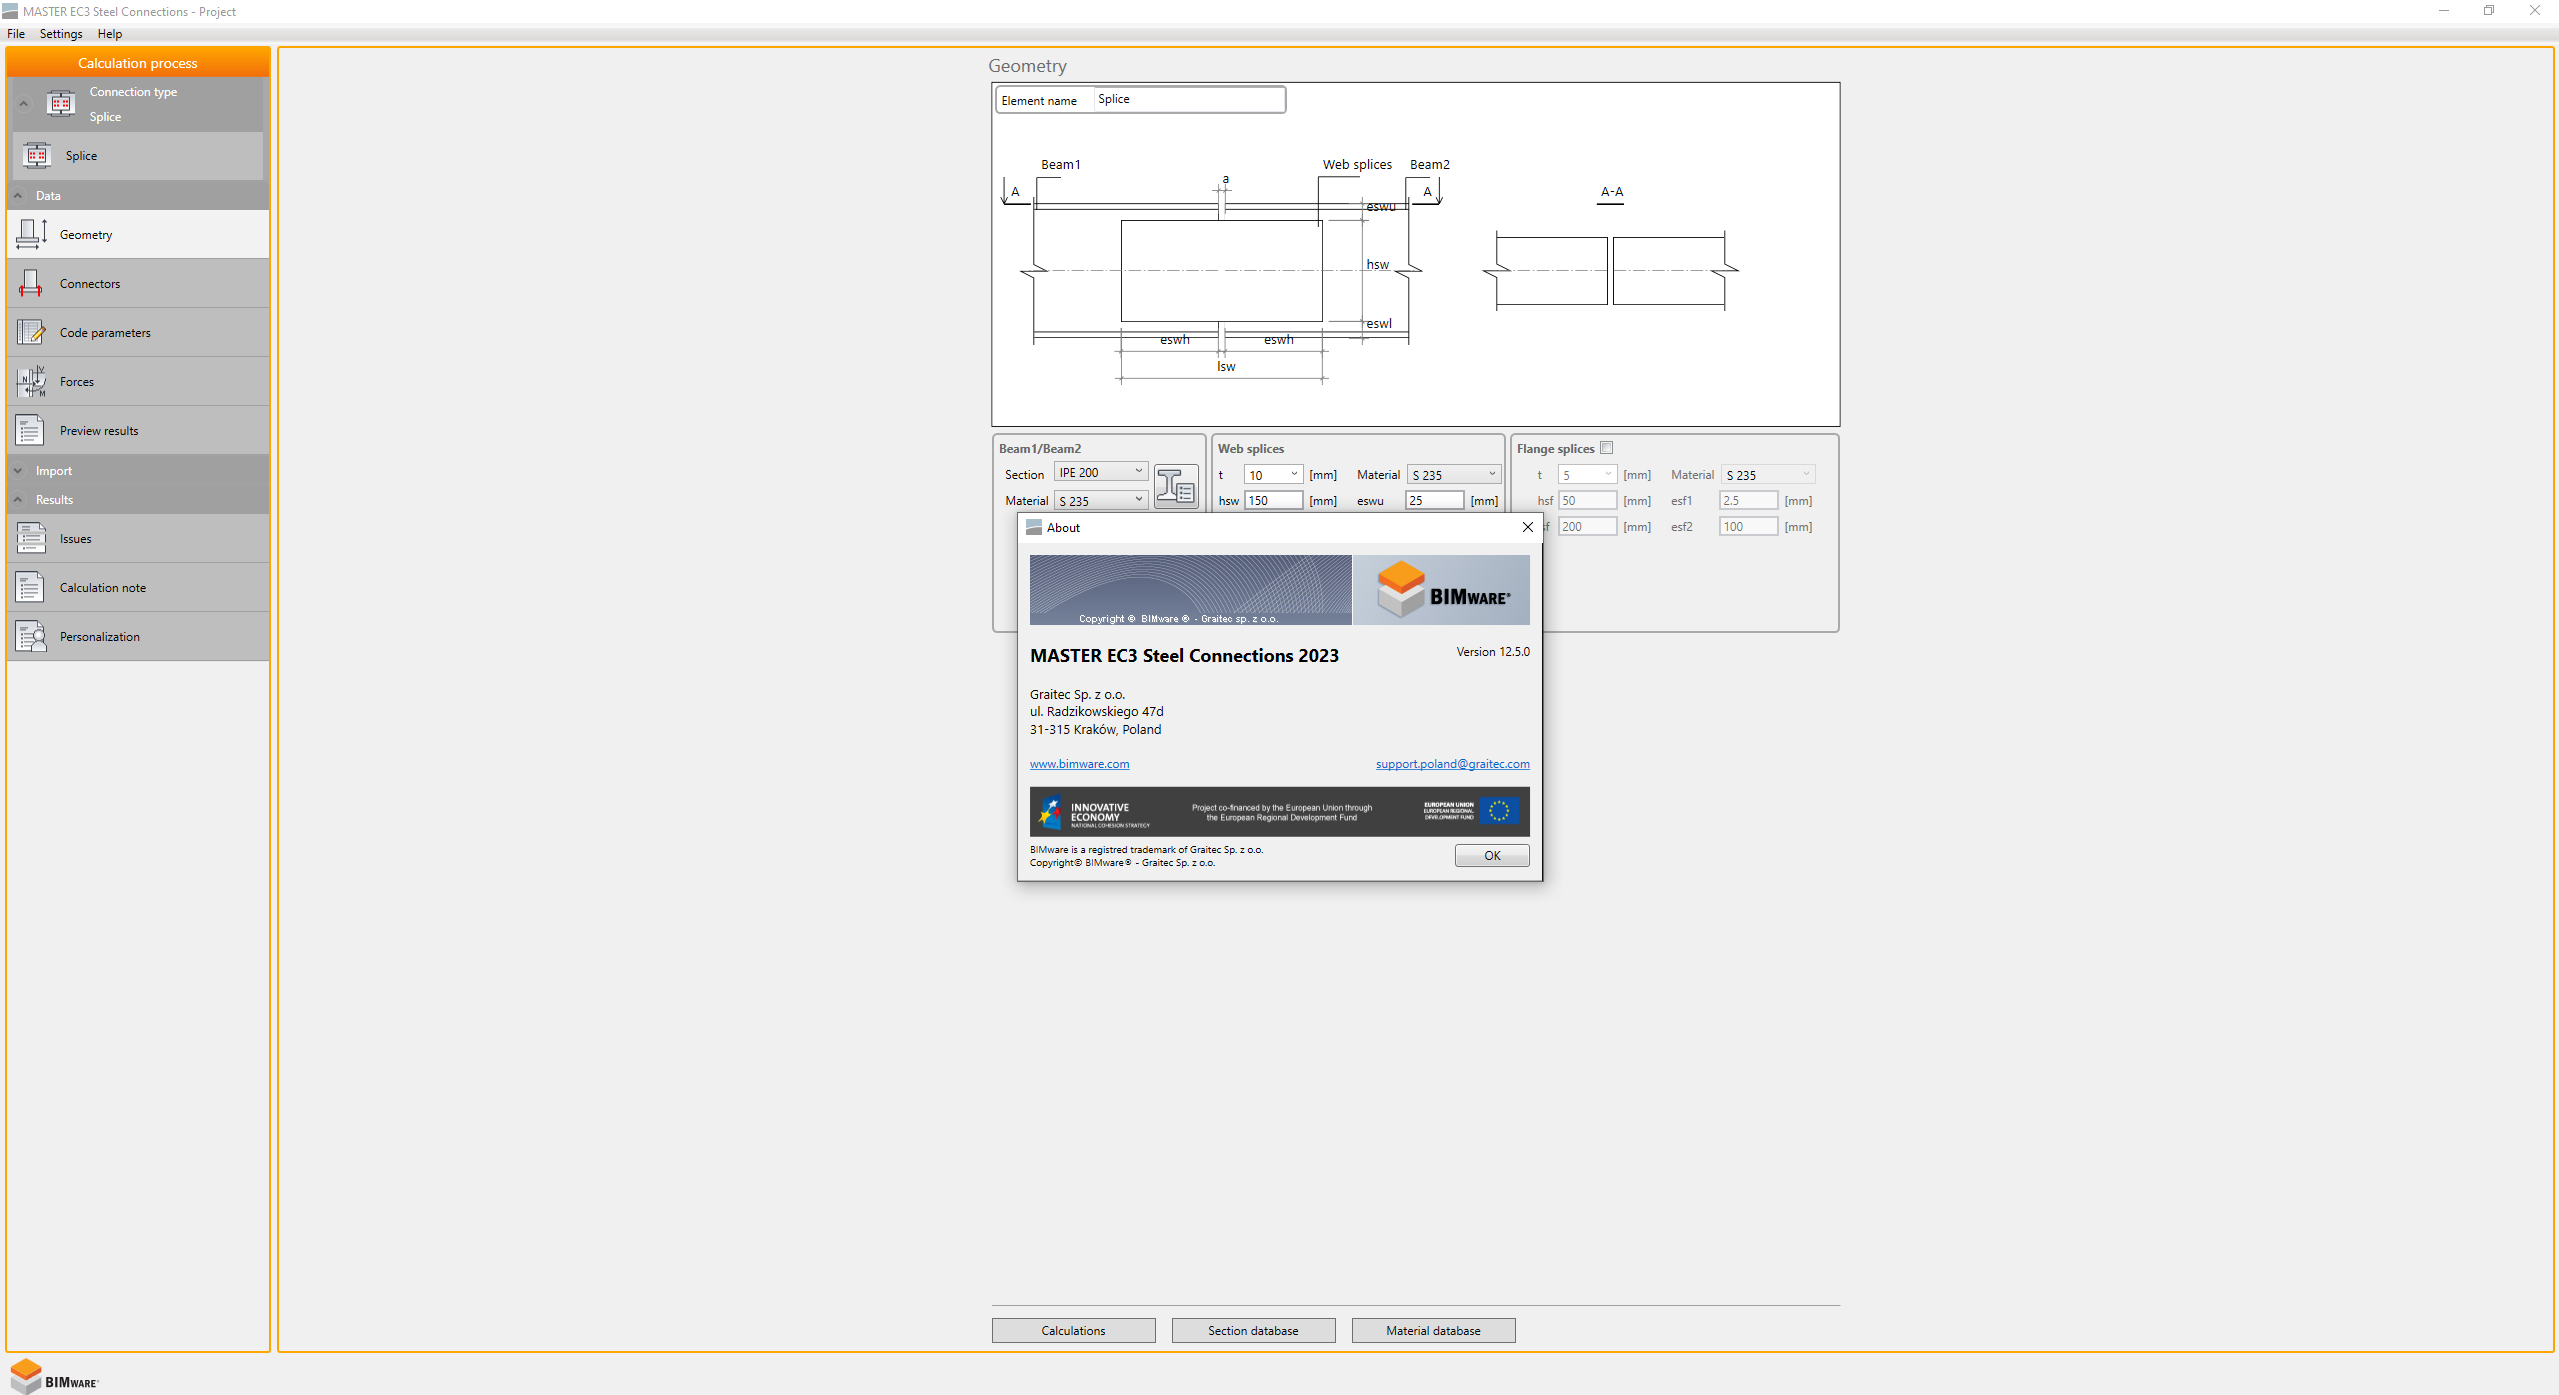Open the www.bimware.com link
The height and width of the screenshot is (1395, 2559).
coord(1079,764)
